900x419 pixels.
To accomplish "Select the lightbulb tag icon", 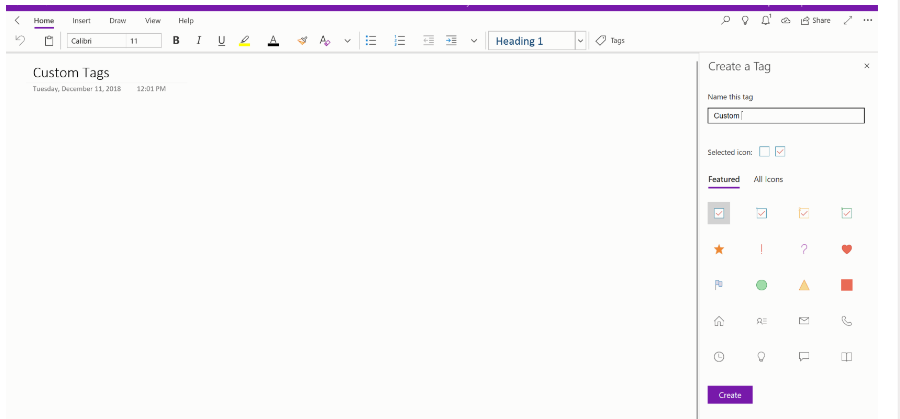I will [761, 356].
